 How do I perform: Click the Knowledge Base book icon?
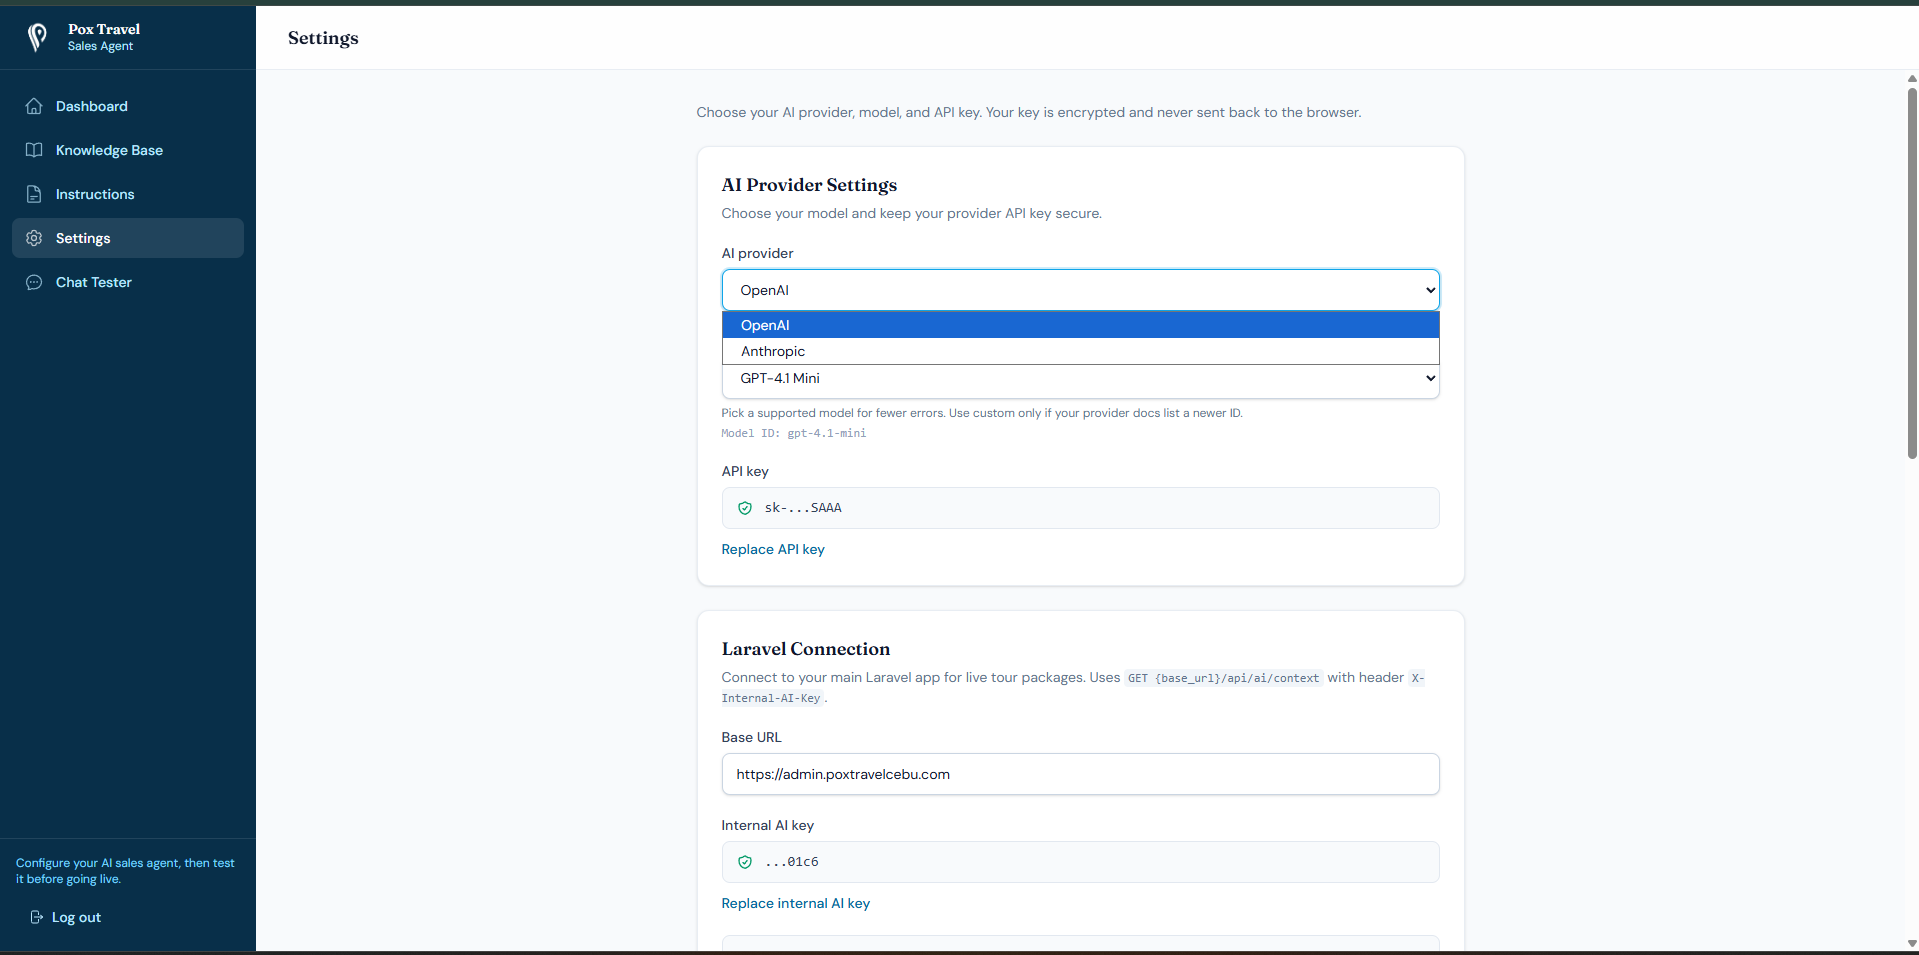34,150
